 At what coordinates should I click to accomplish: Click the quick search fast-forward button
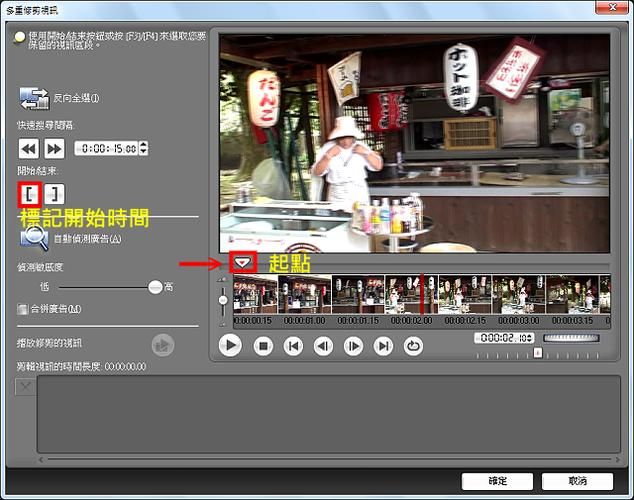click(x=53, y=148)
